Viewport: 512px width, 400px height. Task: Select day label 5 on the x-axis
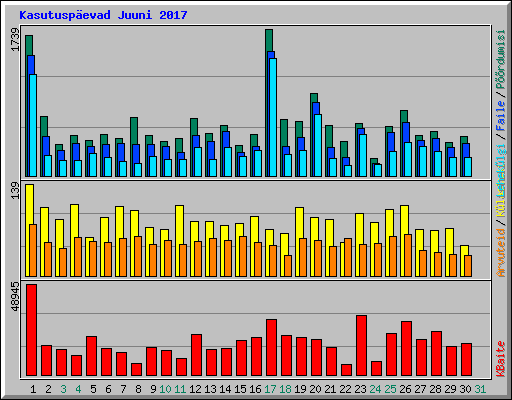click(x=93, y=389)
